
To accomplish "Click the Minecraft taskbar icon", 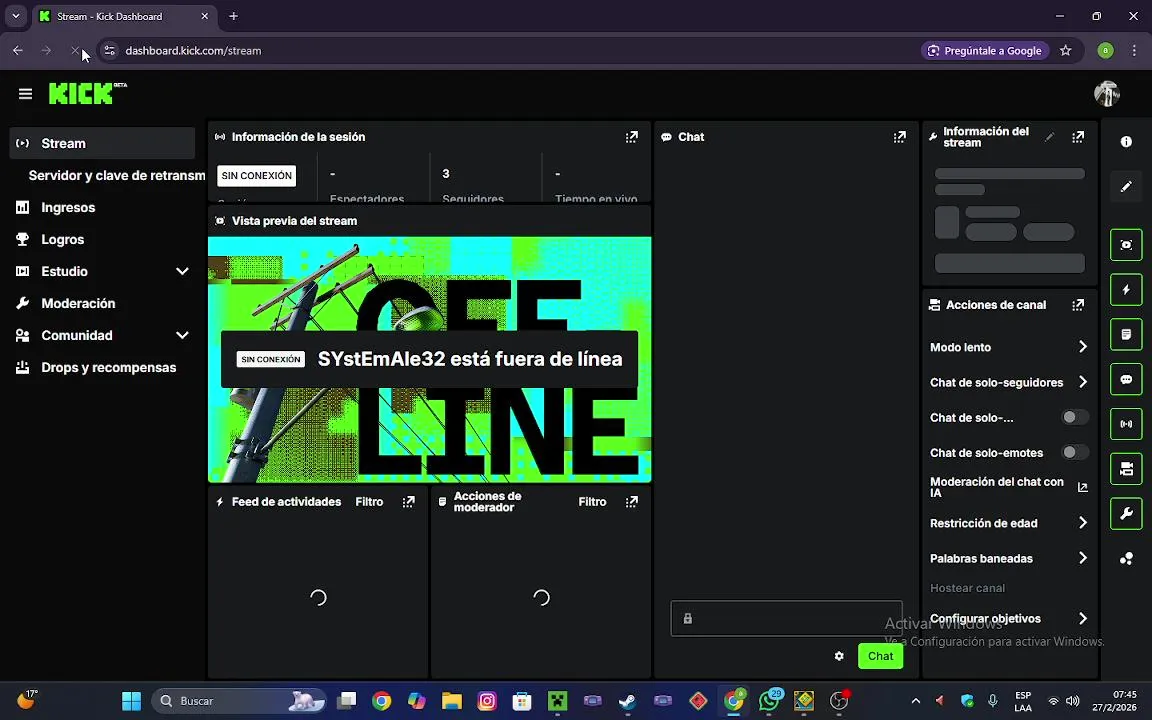I will pos(557,701).
